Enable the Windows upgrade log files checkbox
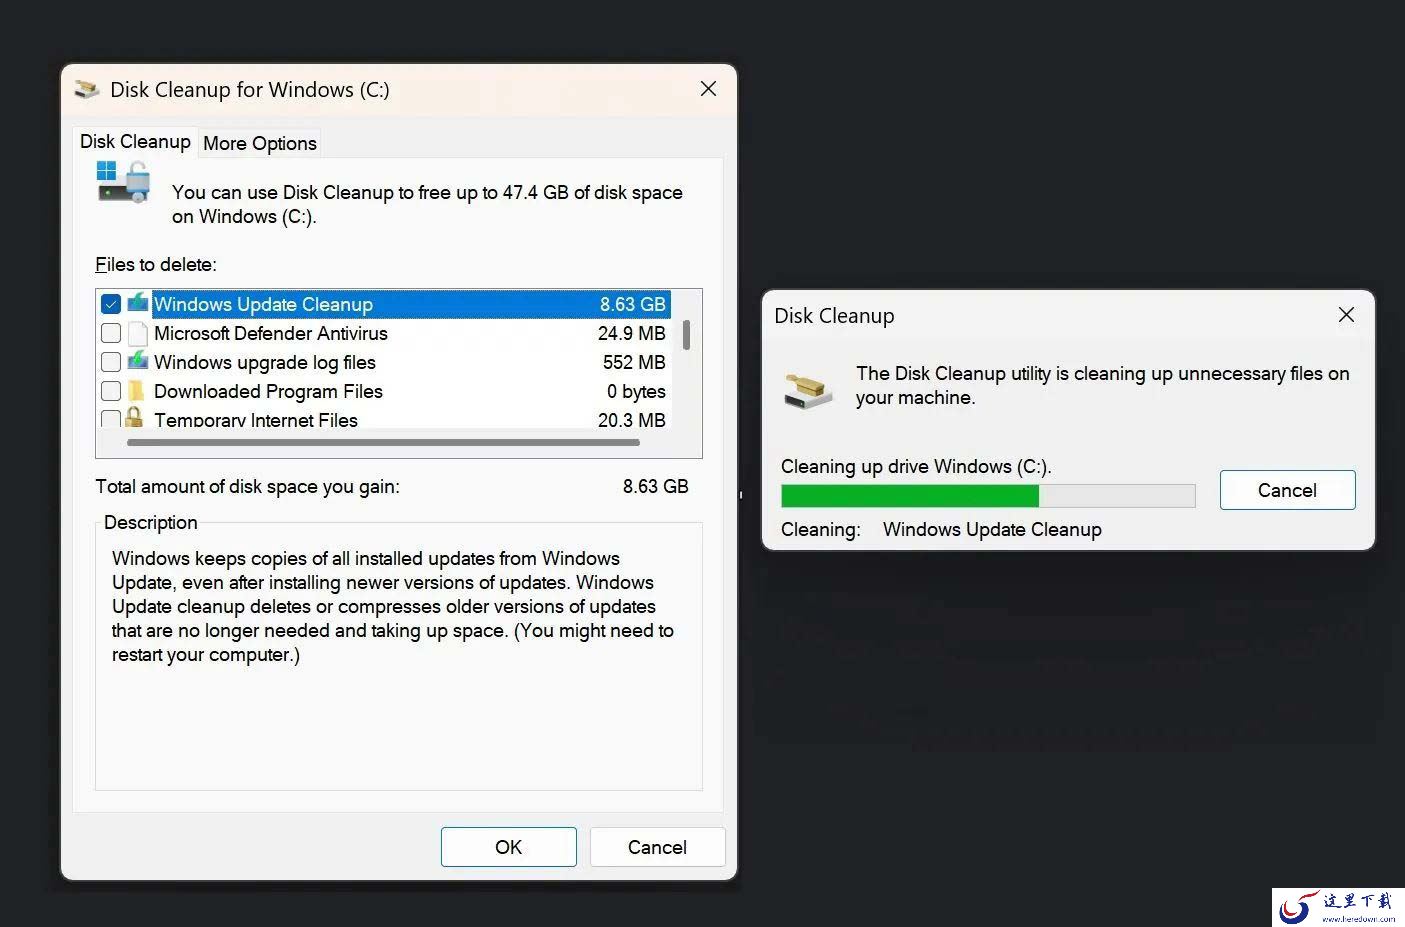This screenshot has height=927, width=1405. [111, 362]
